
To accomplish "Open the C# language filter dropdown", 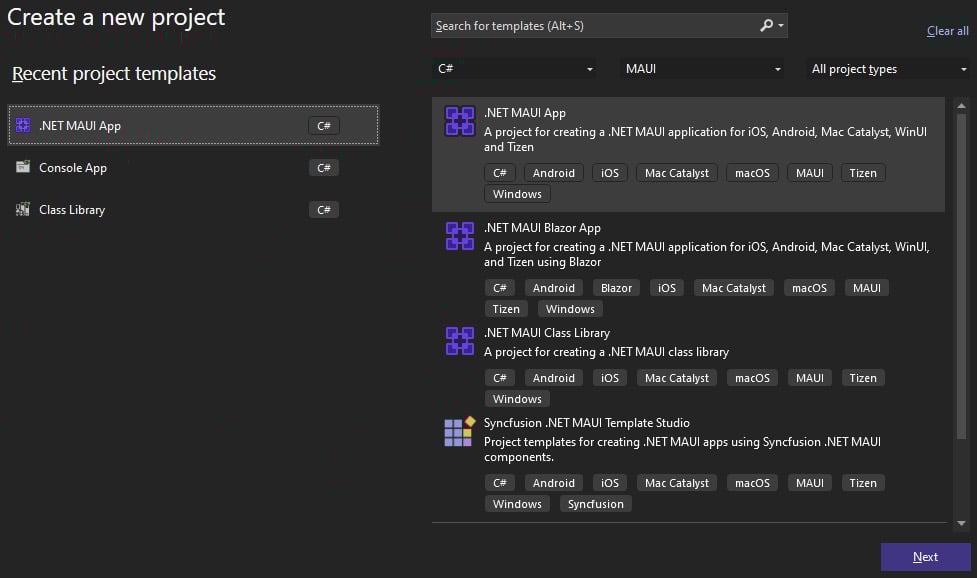I will pos(514,69).
